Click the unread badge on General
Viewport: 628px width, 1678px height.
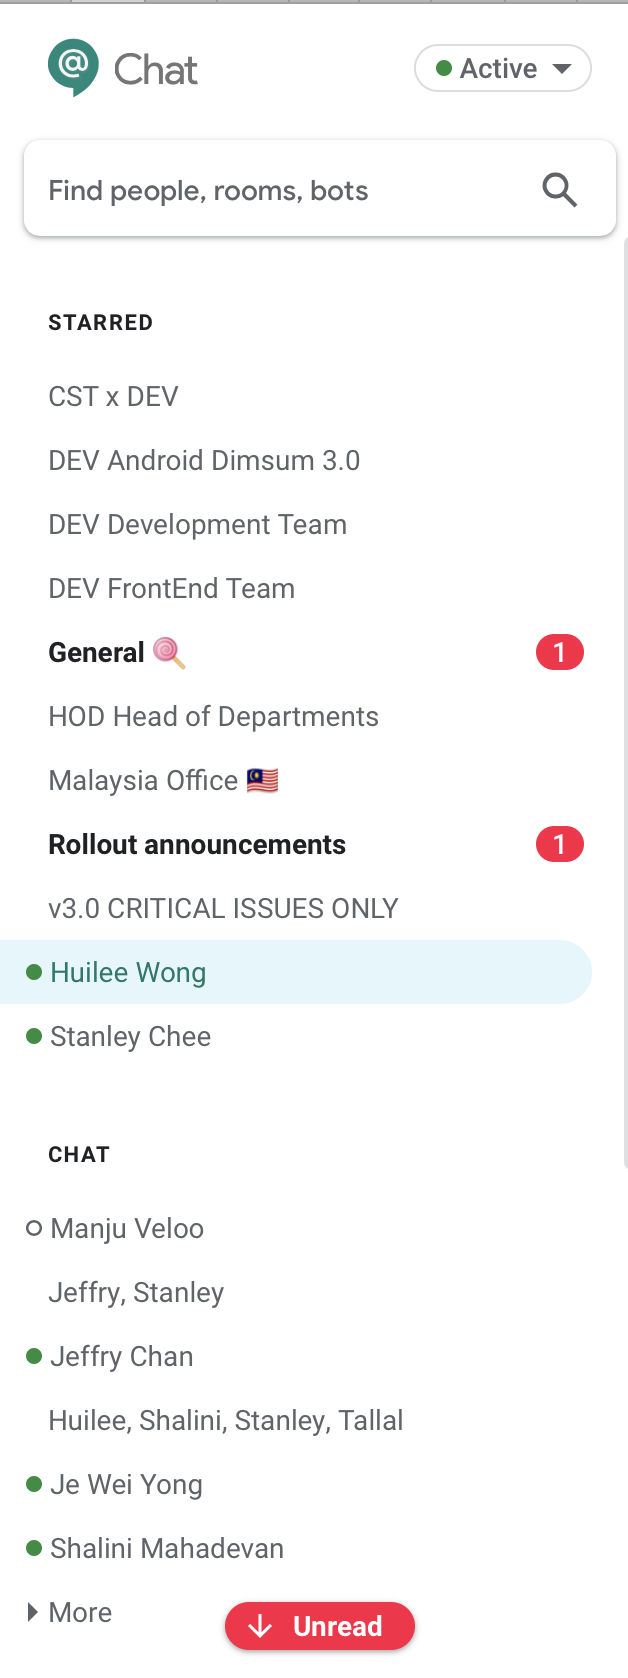pos(559,652)
